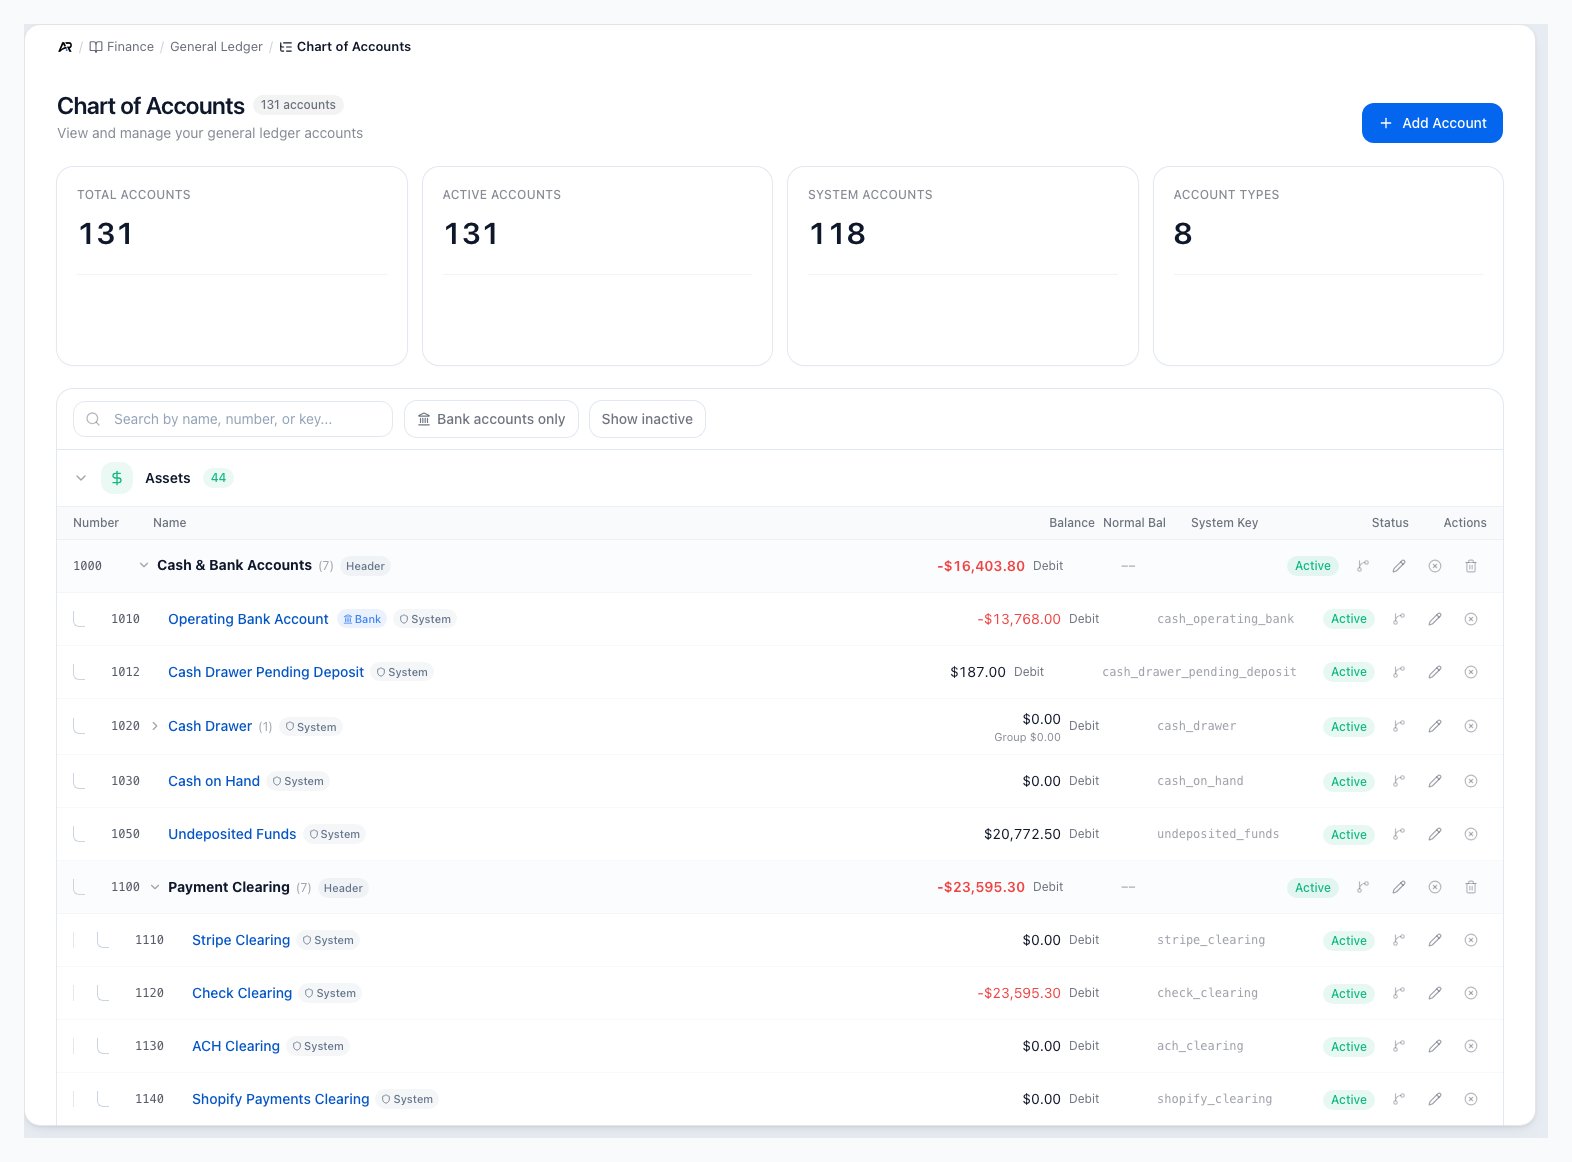Click the branch icon on ACH Clearing row

(1399, 1046)
